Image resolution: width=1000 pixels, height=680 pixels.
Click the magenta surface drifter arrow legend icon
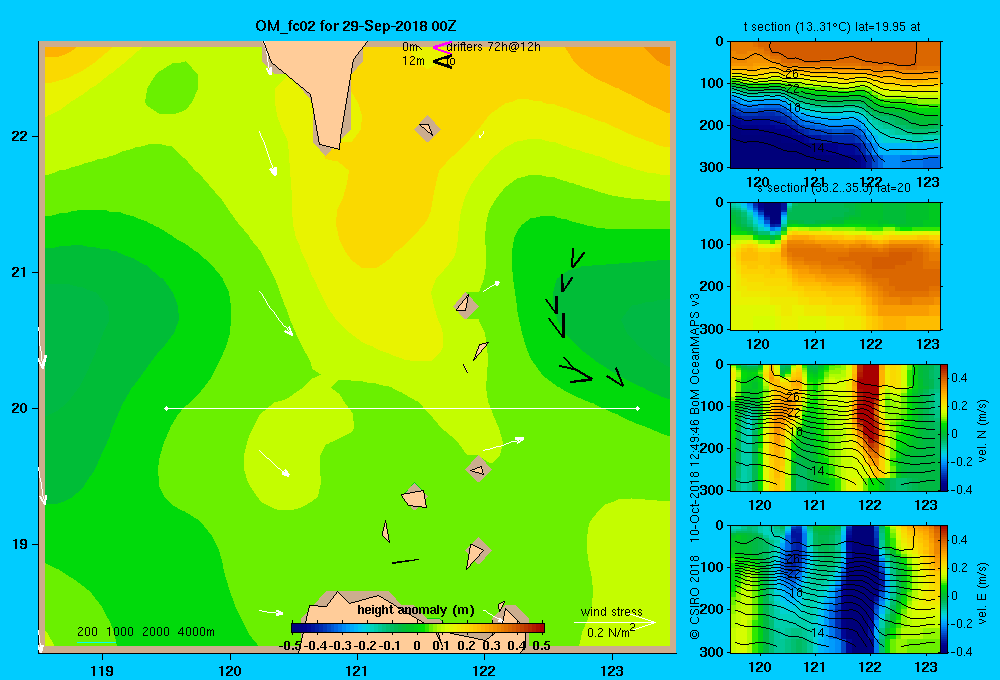(442, 47)
